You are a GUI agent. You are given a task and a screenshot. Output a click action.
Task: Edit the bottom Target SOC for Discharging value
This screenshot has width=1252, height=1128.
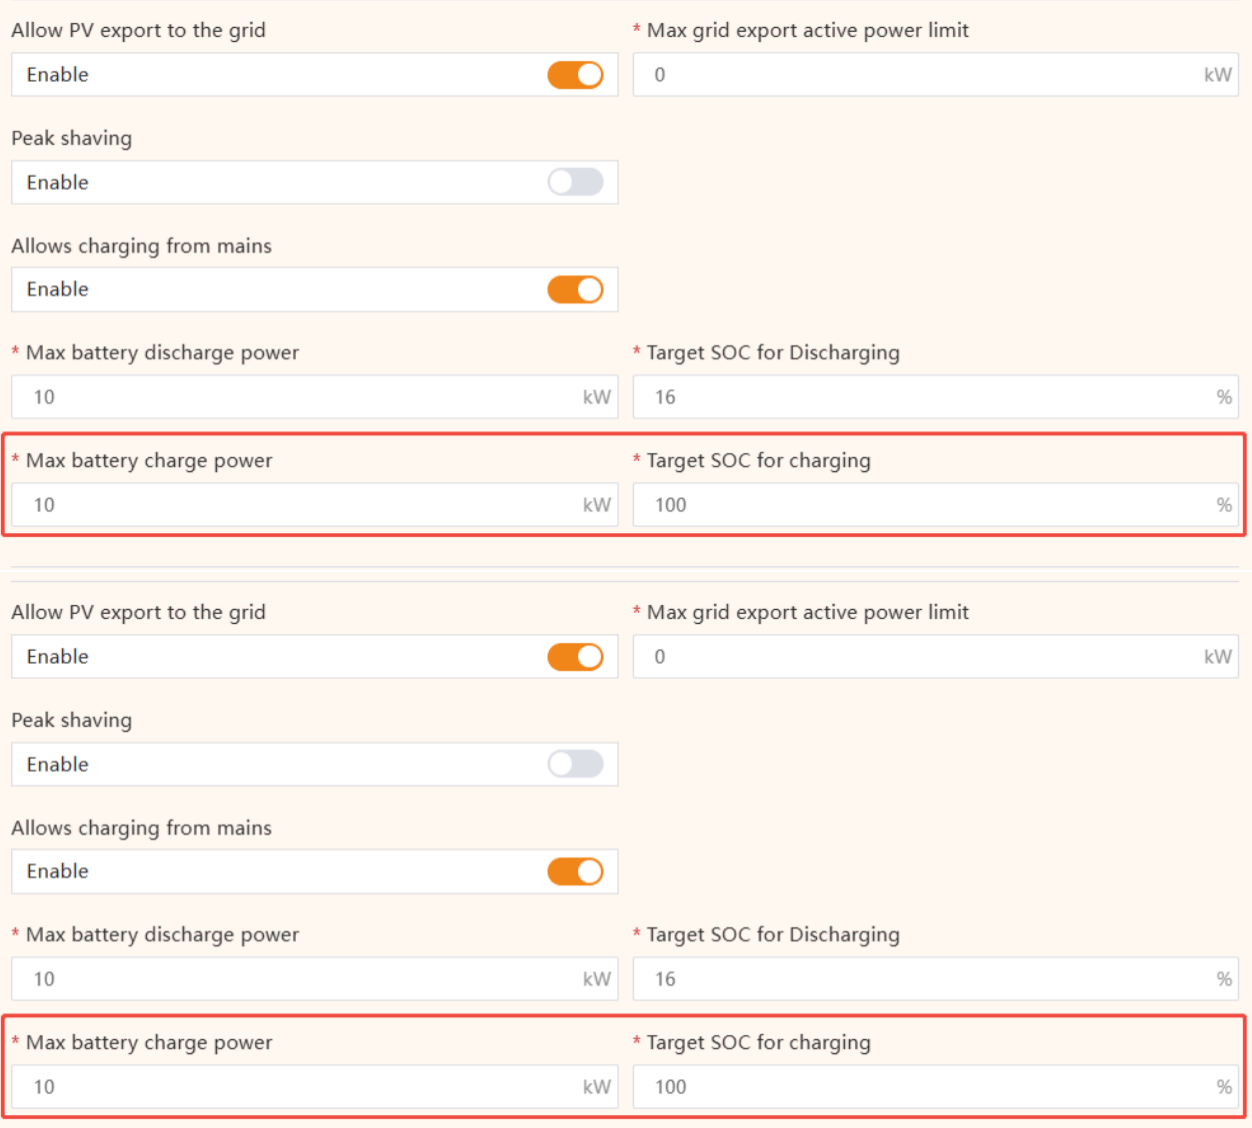coord(900,978)
